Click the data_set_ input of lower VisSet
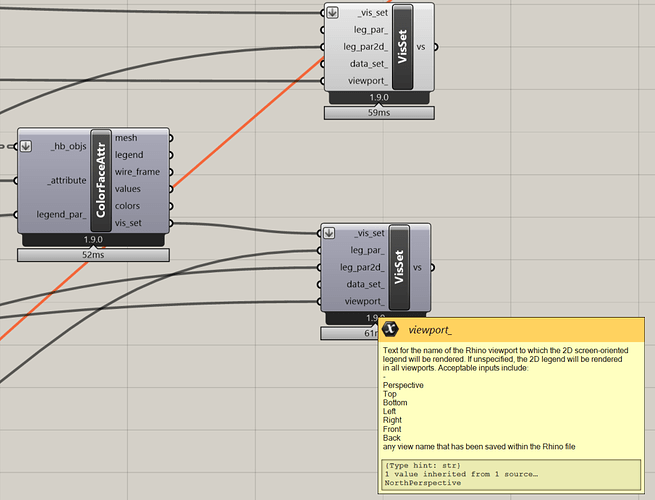Screen dimensions: 655x500 click(362, 284)
